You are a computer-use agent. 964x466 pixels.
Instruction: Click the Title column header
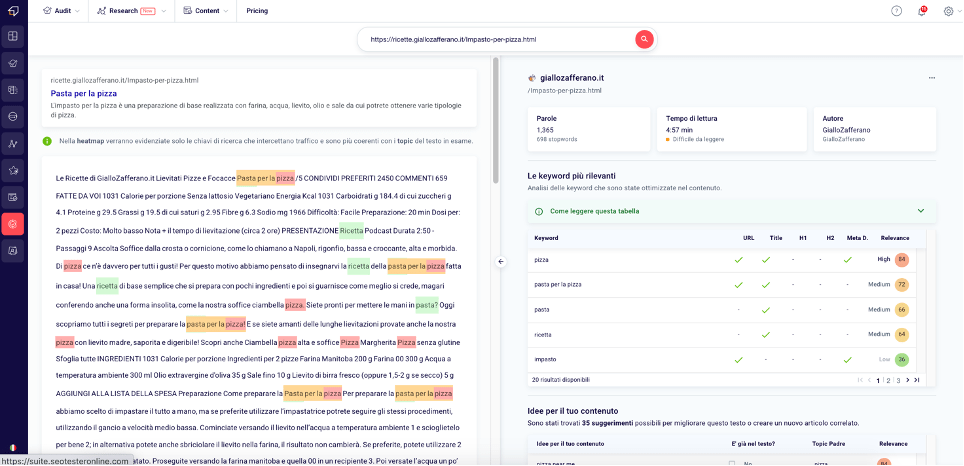pos(776,238)
